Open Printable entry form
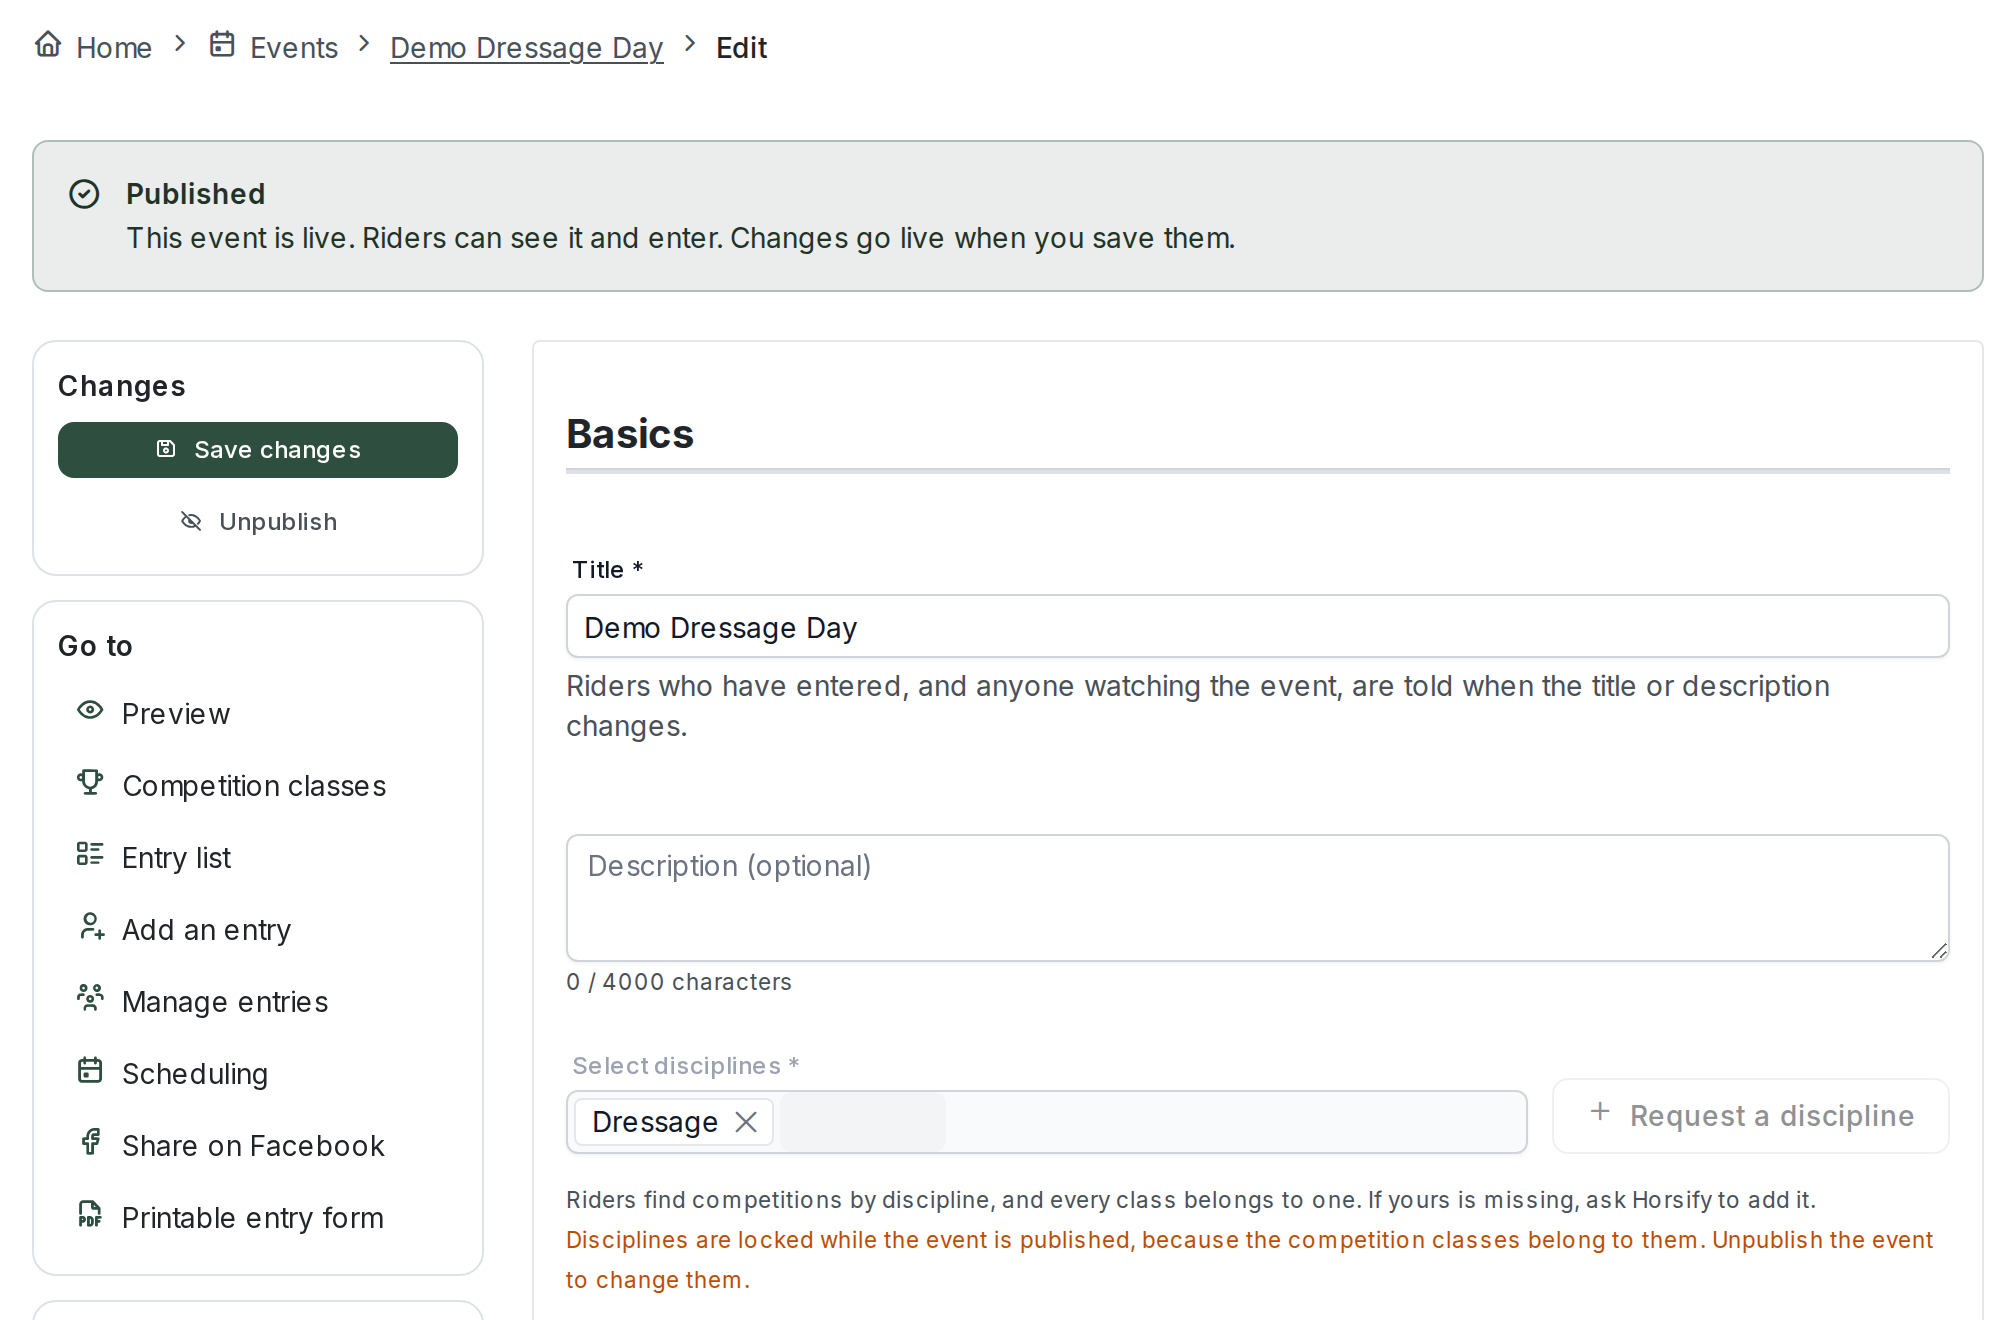Image resolution: width=2016 pixels, height=1320 pixels. pos(258,1218)
